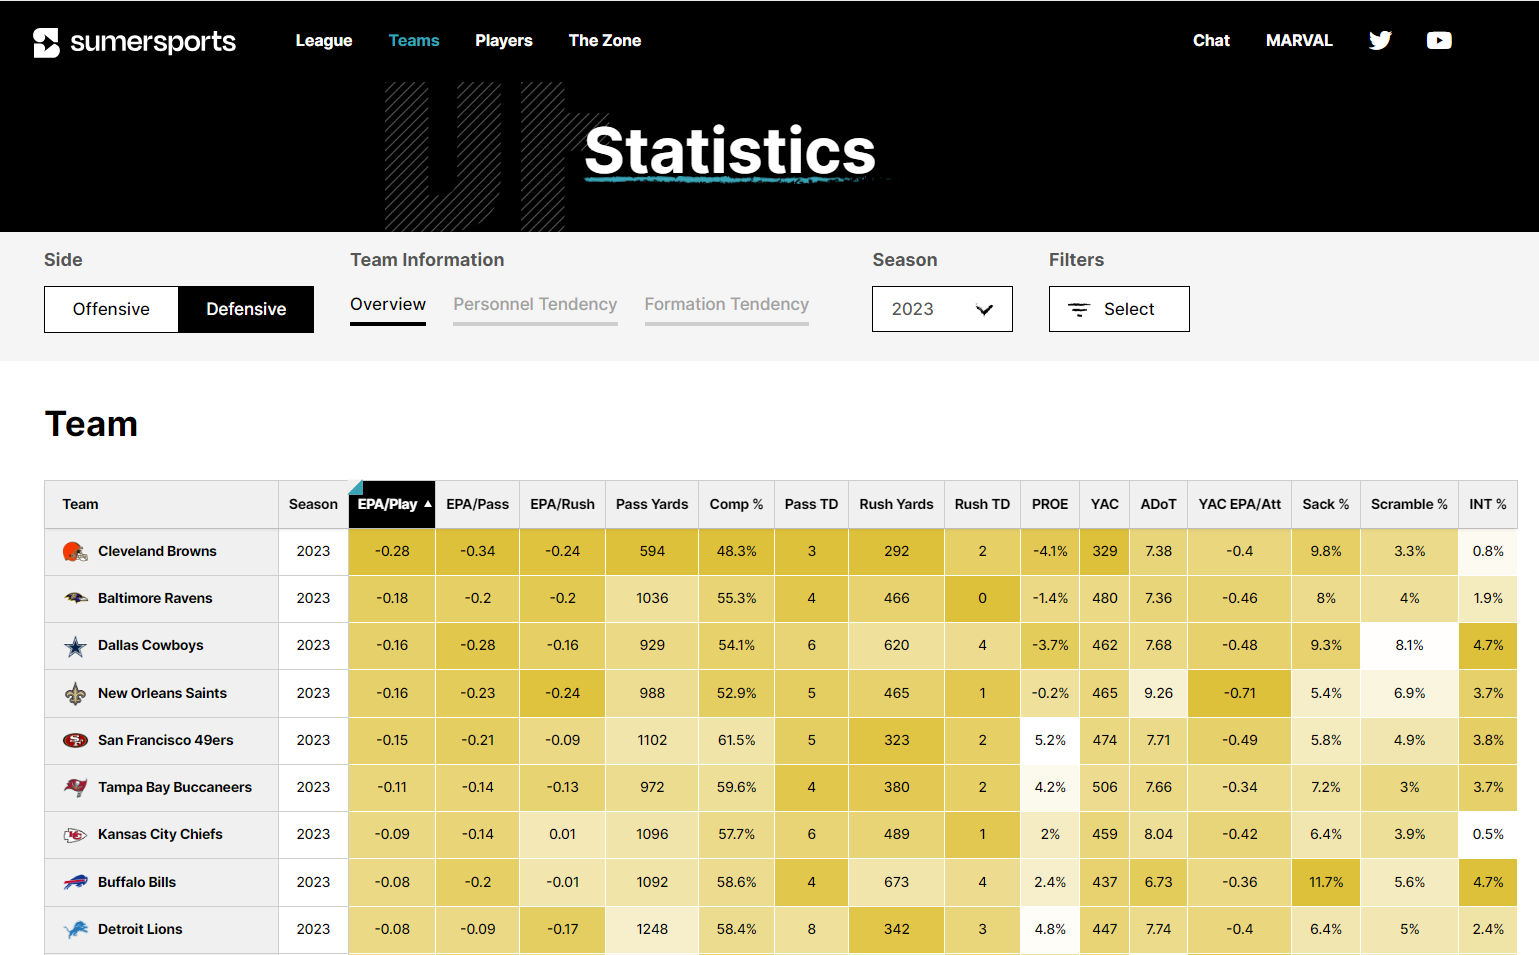Click the Ravens Rush TD value 0
This screenshot has height=955, width=1539.
[x=982, y=598]
